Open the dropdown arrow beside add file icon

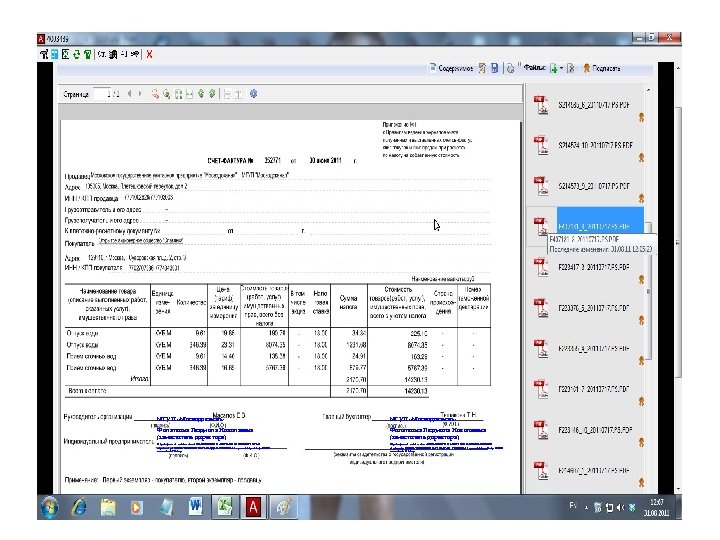561,68
